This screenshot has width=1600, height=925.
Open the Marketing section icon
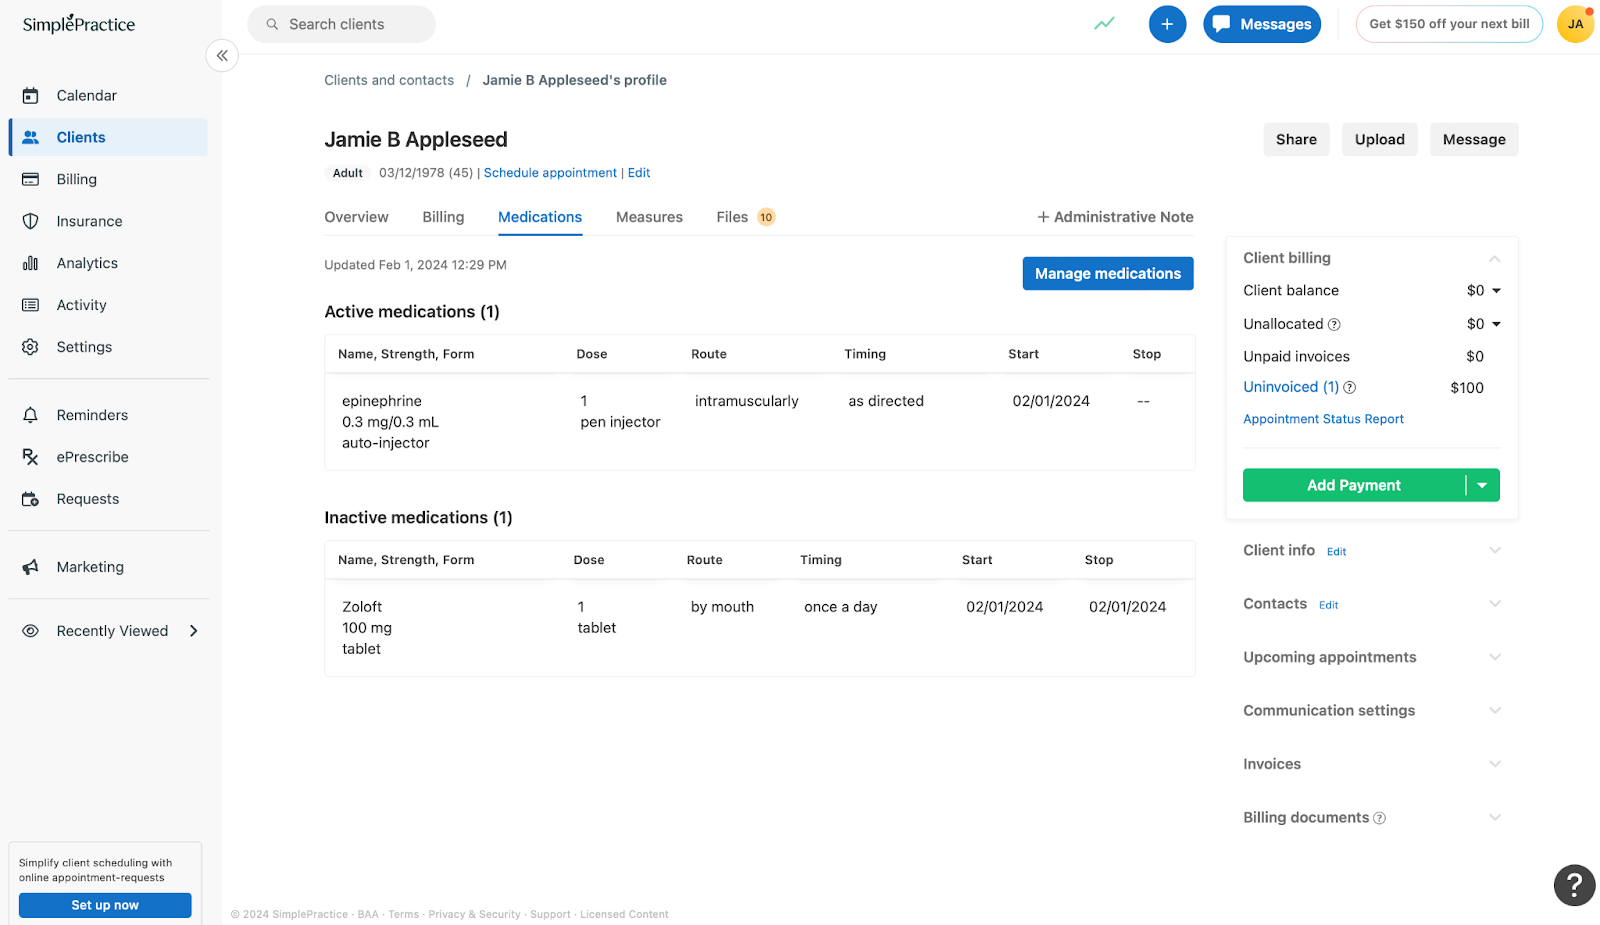point(31,566)
